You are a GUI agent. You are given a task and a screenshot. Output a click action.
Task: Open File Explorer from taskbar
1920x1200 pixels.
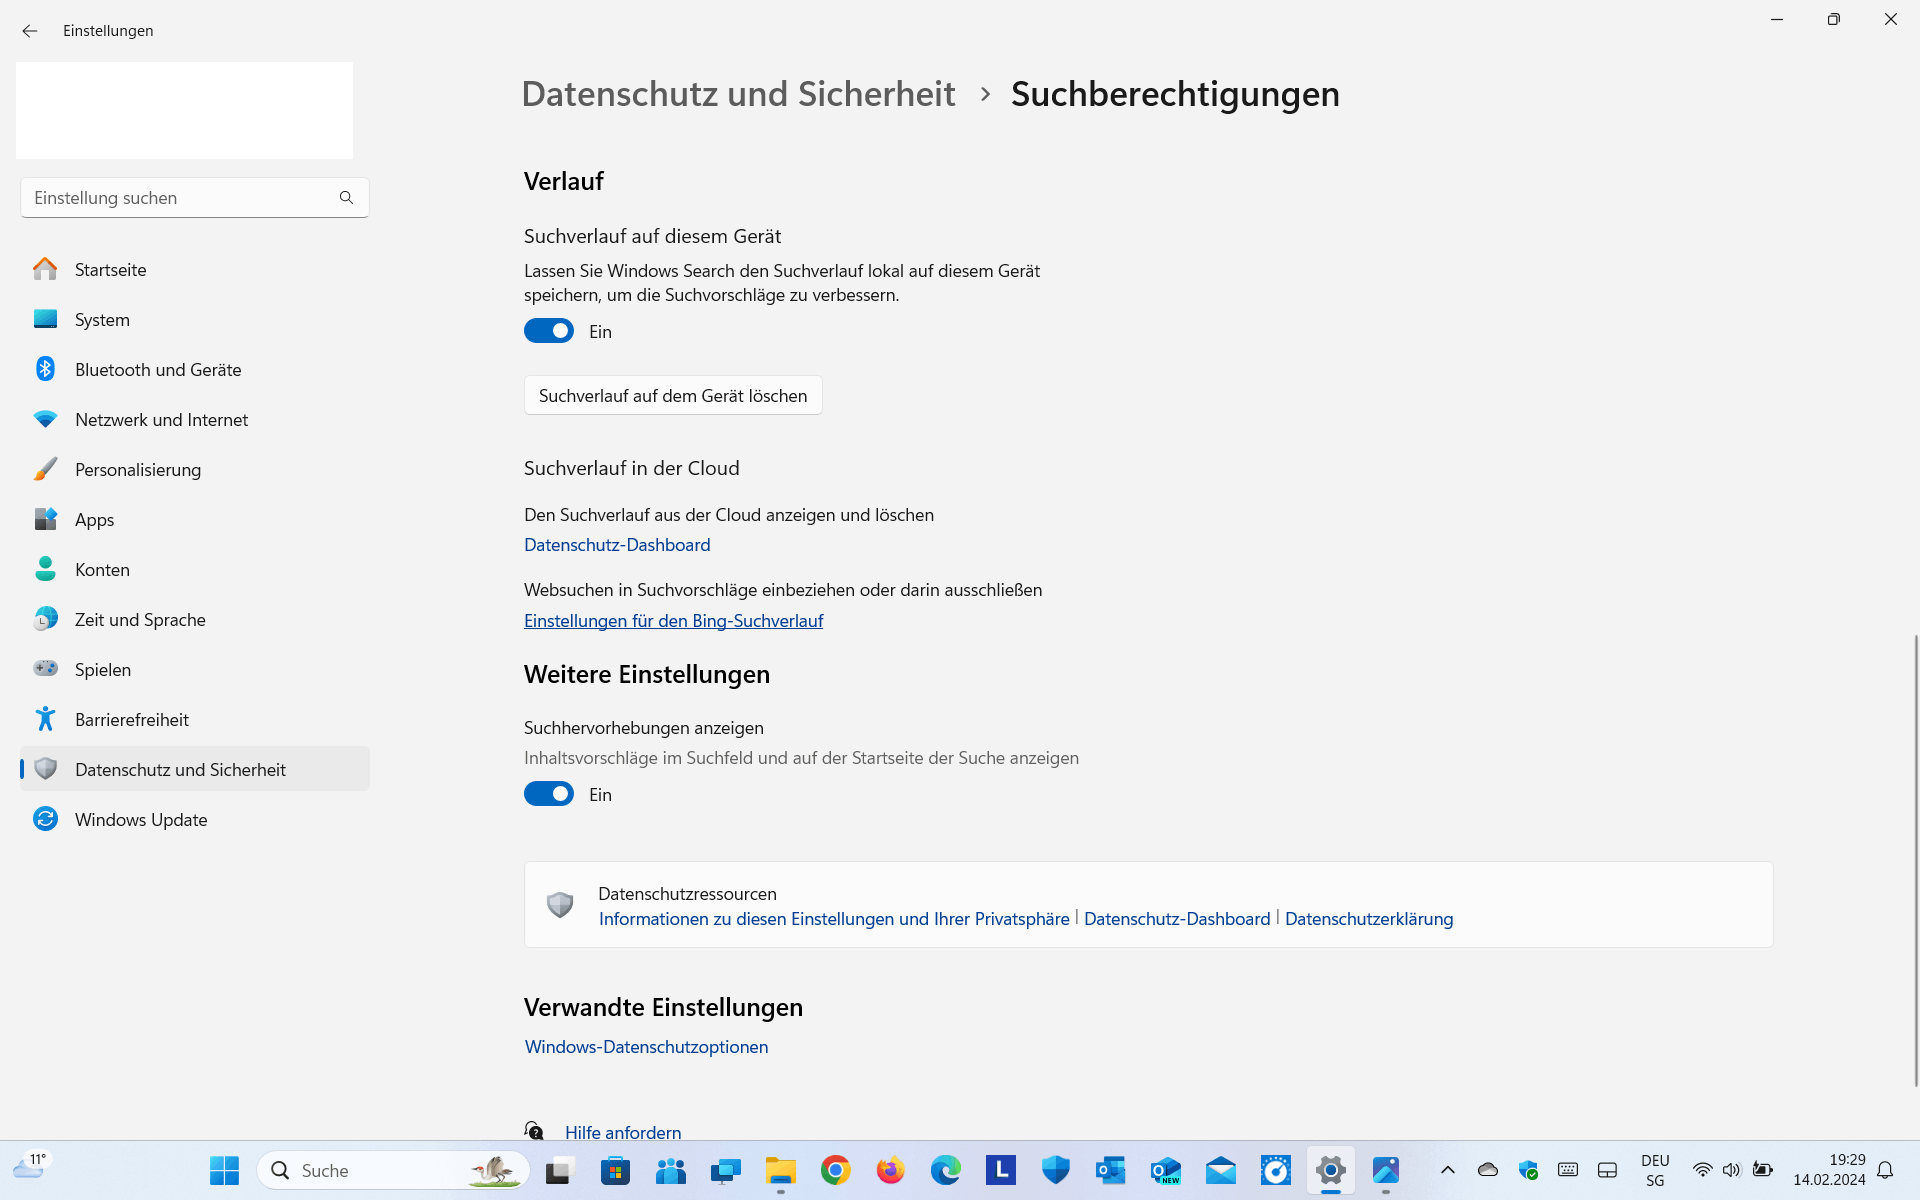(780, 1170)
